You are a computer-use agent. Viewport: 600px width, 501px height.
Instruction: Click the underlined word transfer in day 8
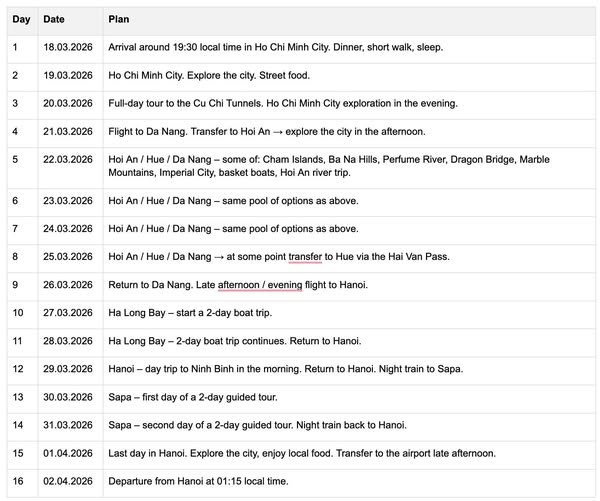[305, 256]
